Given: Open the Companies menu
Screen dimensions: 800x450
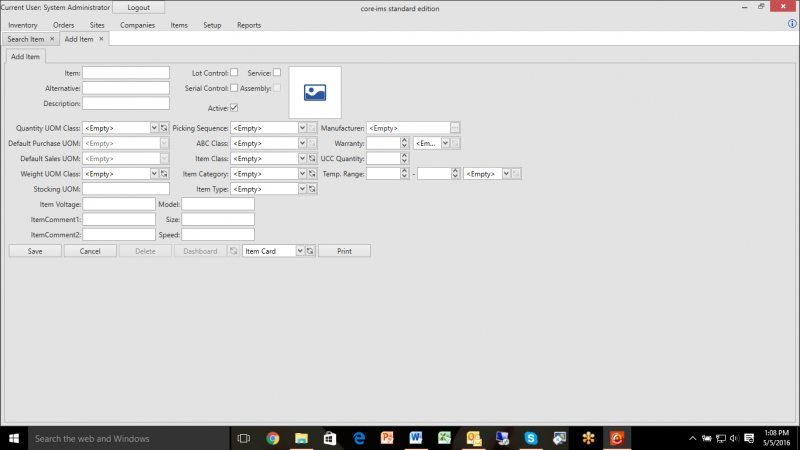Looking at the screenshot, I should 137,25.
